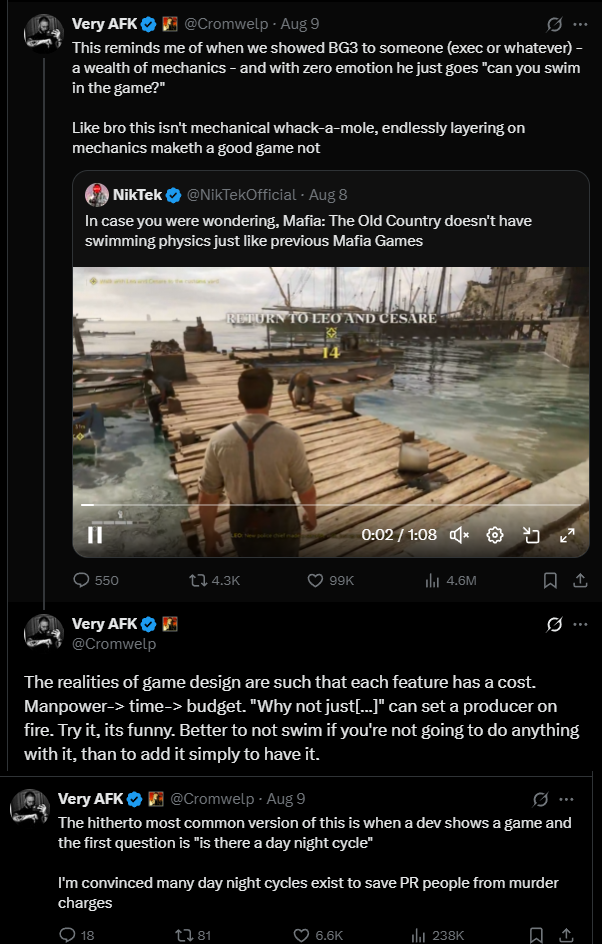Like the day night cycle reply
This screenshot has height=944, width=602.
[x=302, y=935]
